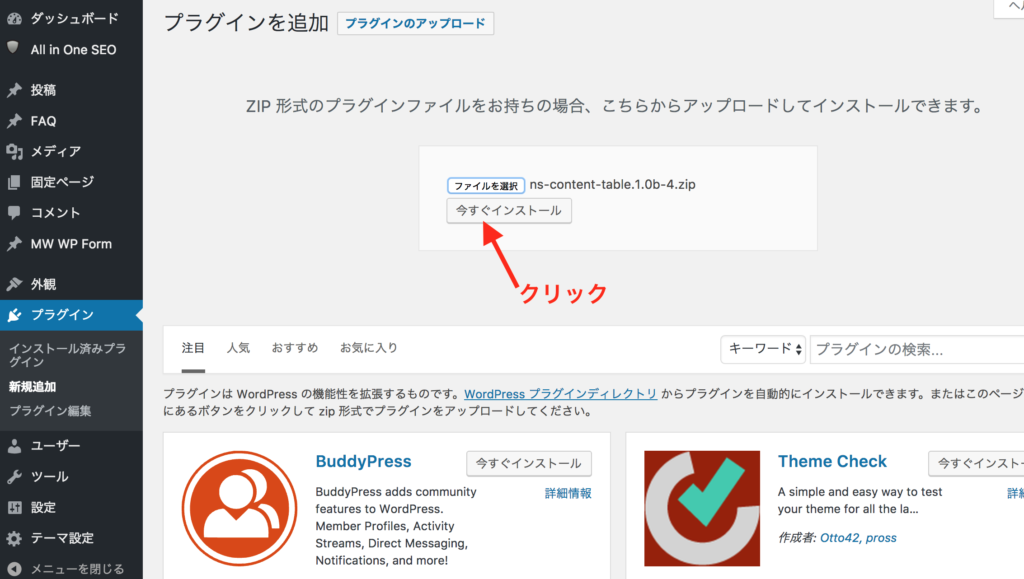The width and height of the screenshot is (1024, 579).
Task: Click the Dashboard palette icon in sidebar
Action: click(14, 18)
